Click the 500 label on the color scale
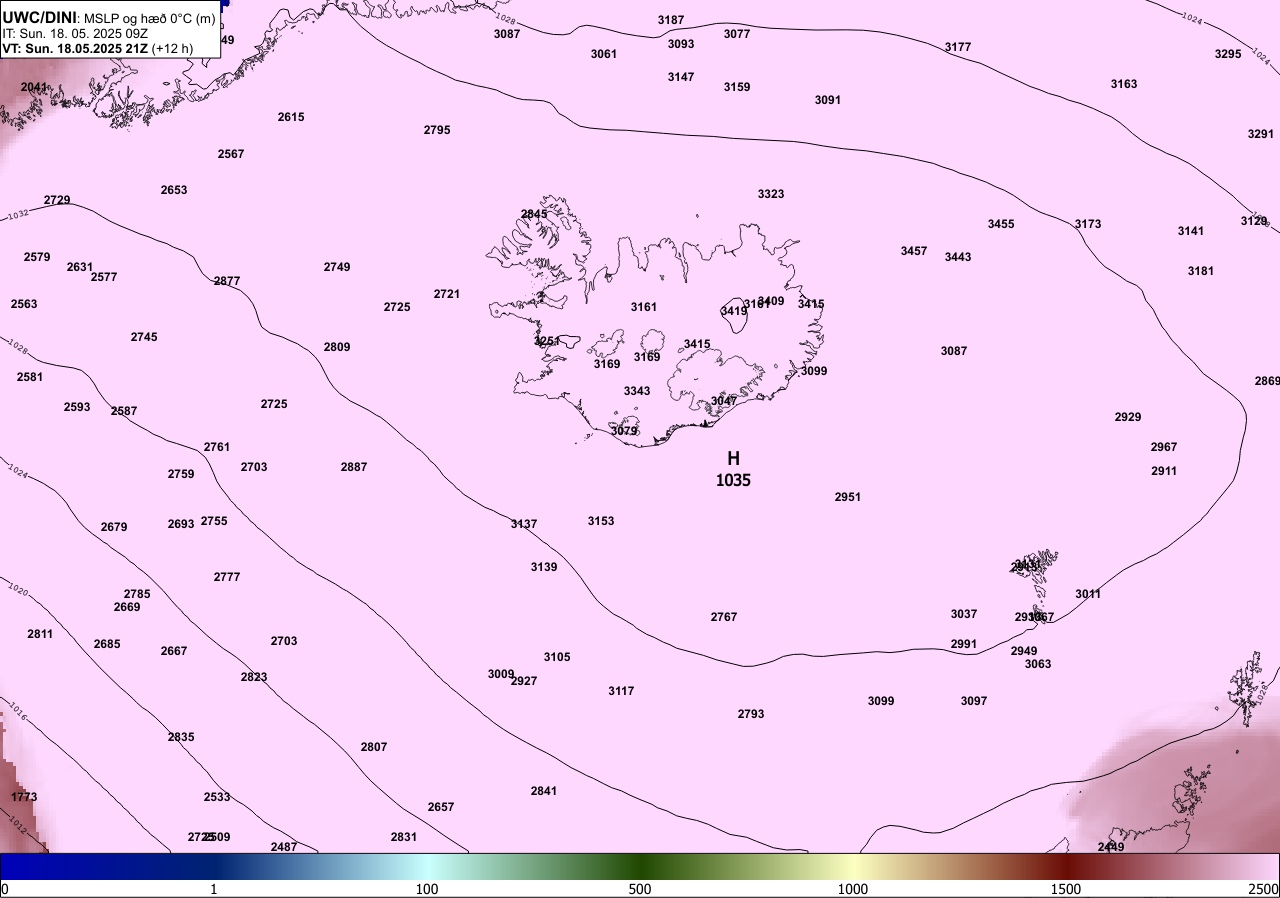The width and height of the screenshot is (1280, 898). [x=640, y=889]
